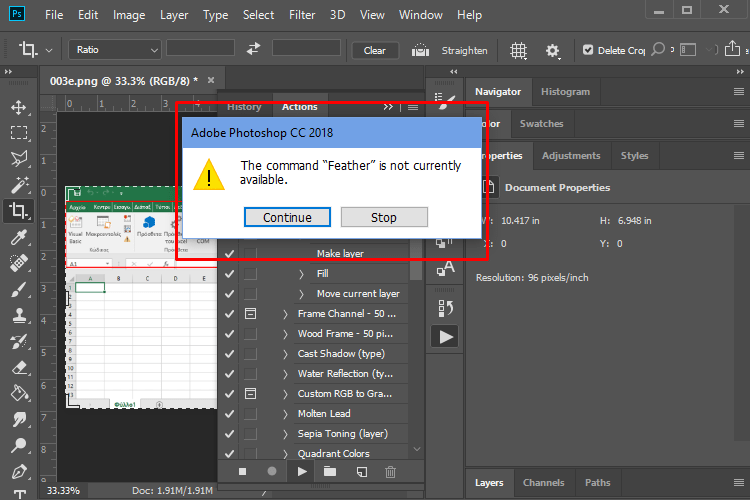The height and width of the screenshot is (500, 750).
Task: Toggle Cast Shadow action checkmark
Action: [x=230, y=354]
